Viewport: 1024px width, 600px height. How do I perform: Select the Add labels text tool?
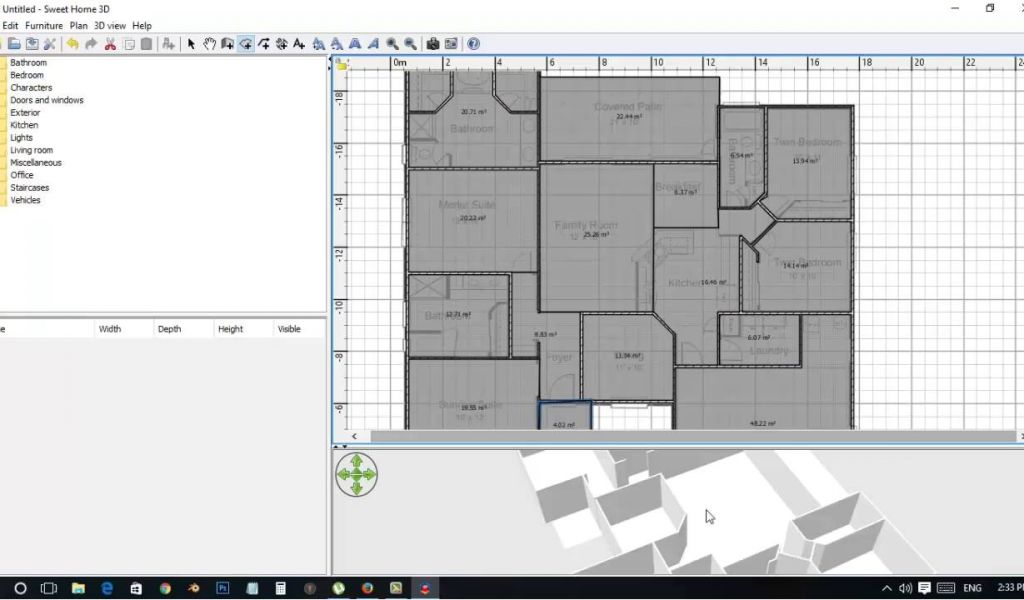(300, 44)
